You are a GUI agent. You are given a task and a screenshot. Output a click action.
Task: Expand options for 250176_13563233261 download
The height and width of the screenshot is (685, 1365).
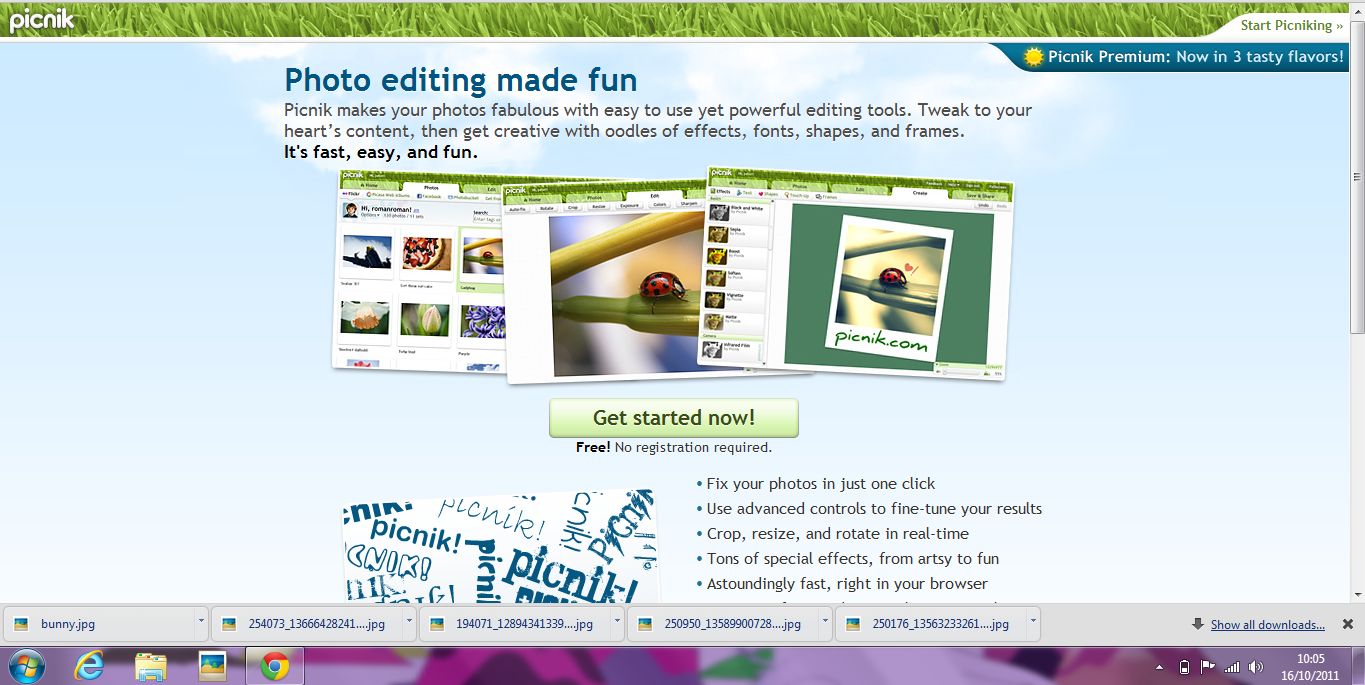click(x=1033, y=621)
